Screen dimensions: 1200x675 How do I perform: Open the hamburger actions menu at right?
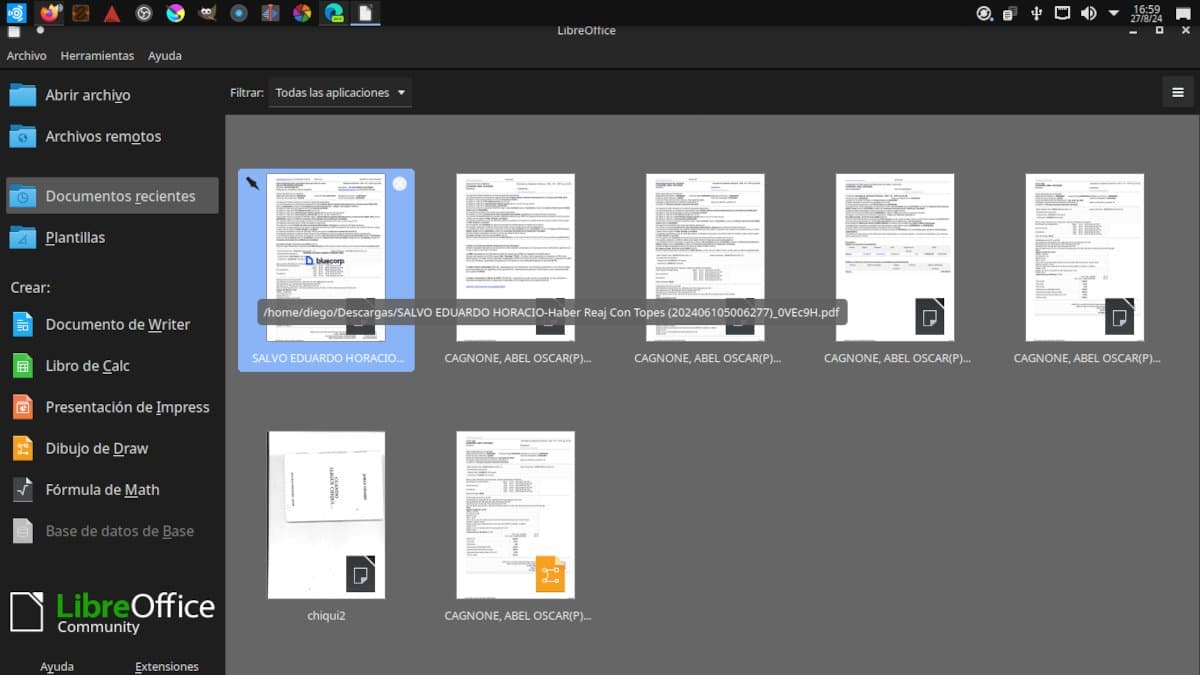tap(1177, 93)
